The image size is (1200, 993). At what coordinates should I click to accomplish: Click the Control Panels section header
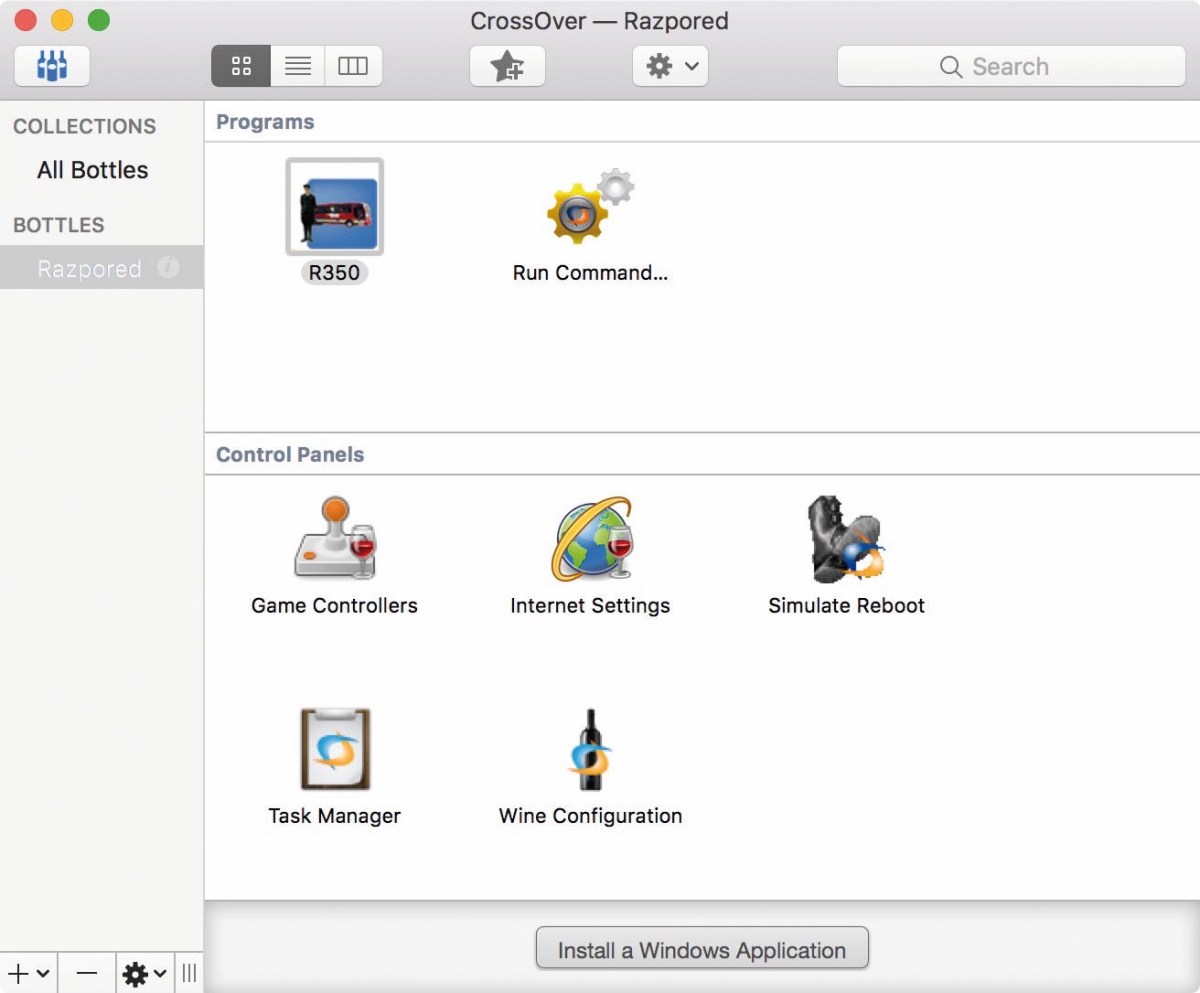[290, 454]
